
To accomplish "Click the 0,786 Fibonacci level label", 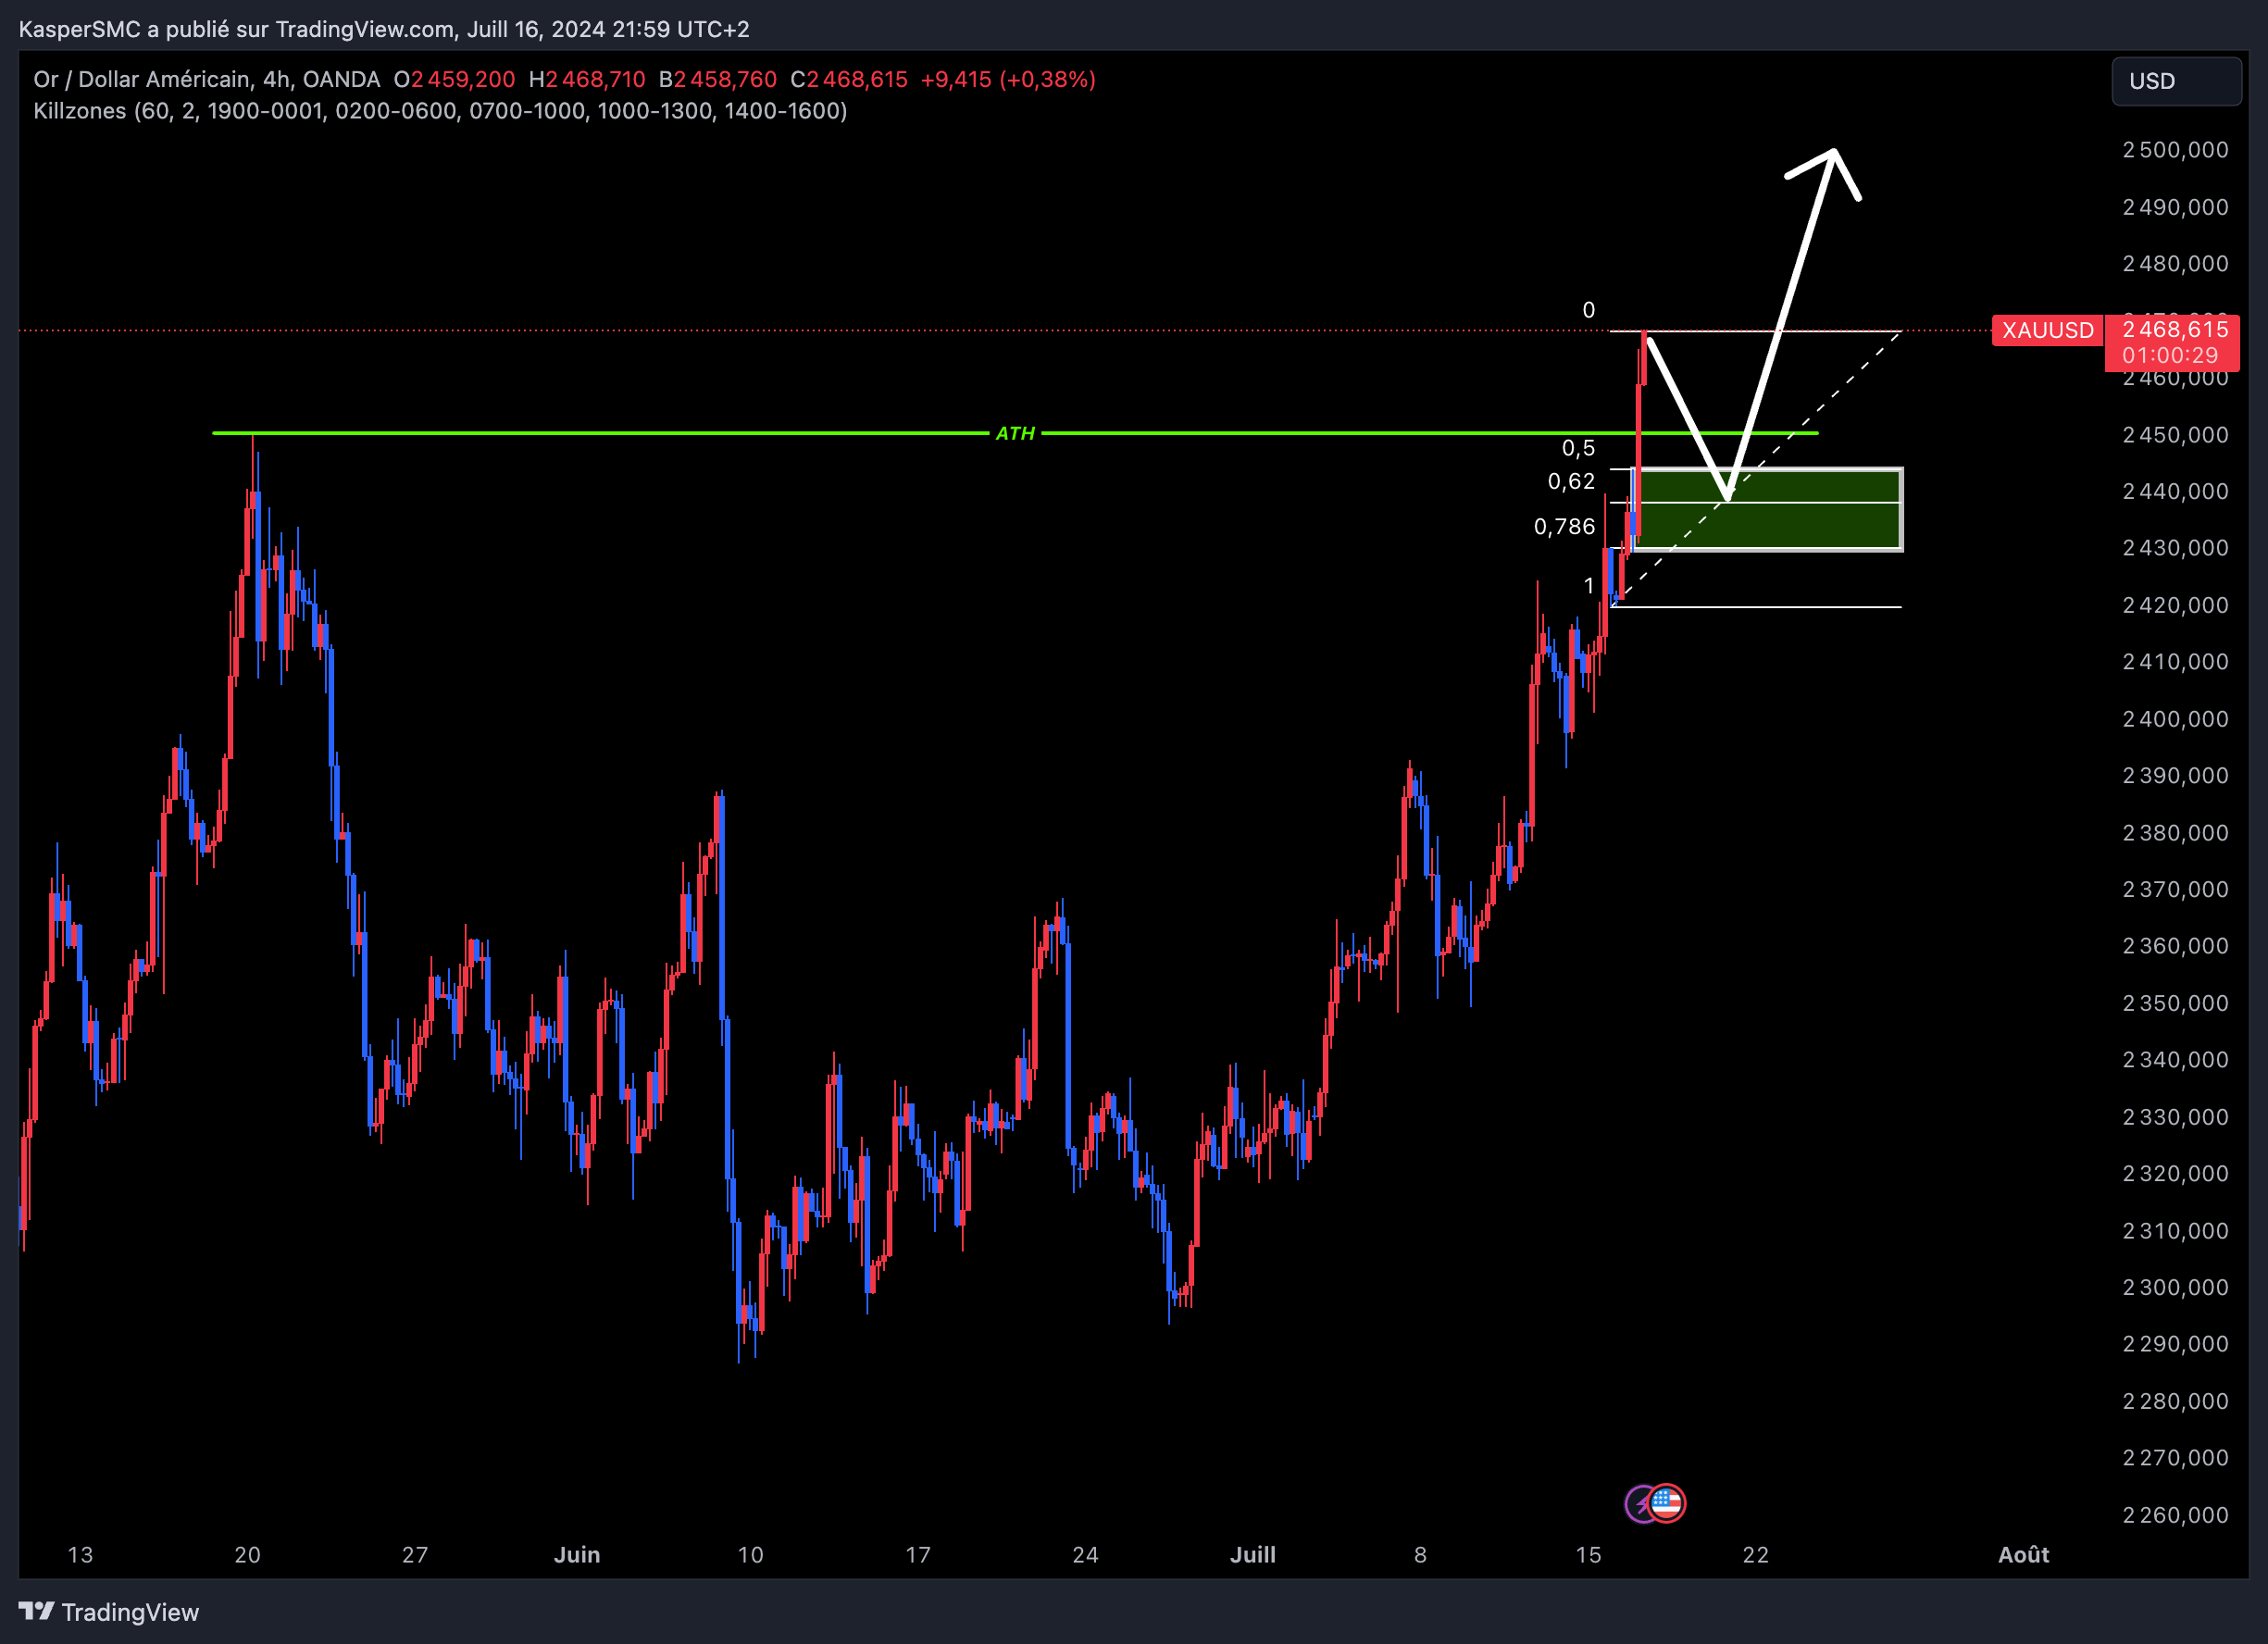I will click(x=1564, y=527).
